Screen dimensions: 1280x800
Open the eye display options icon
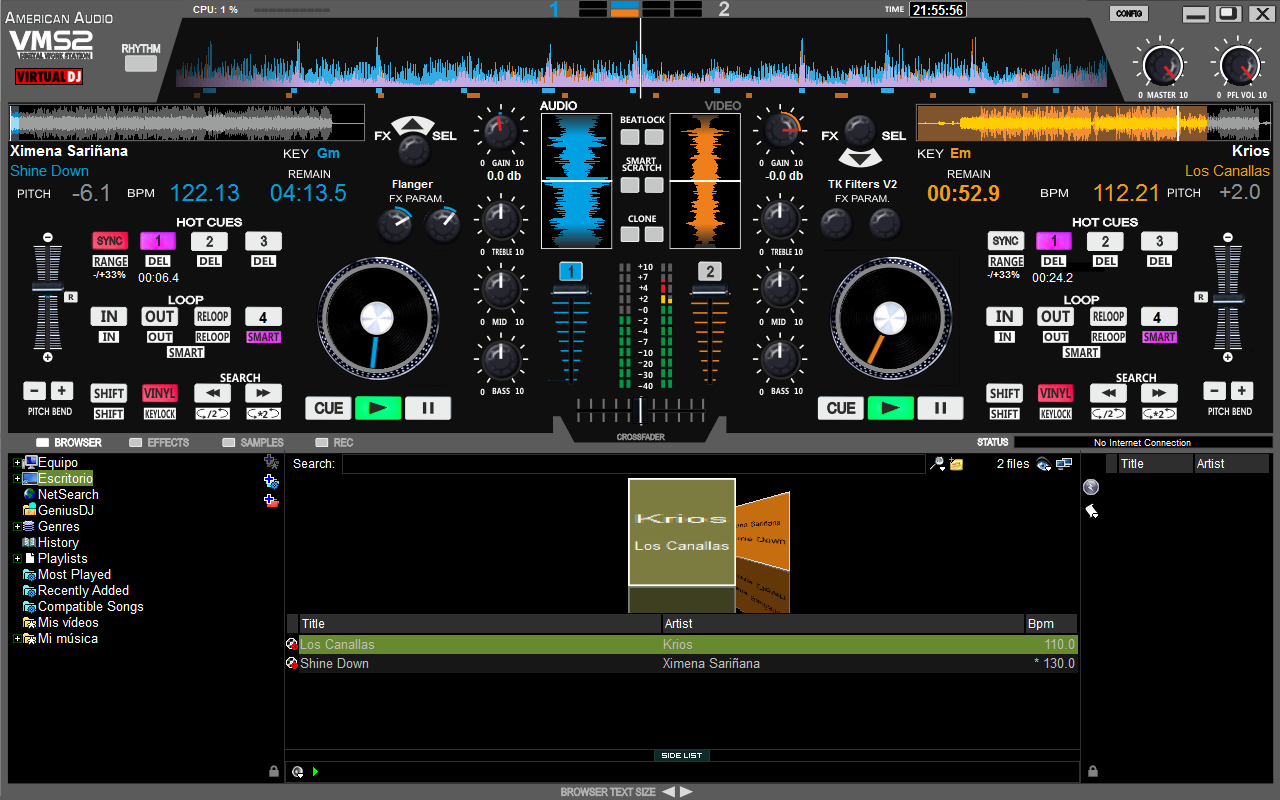pos(1043,464)
